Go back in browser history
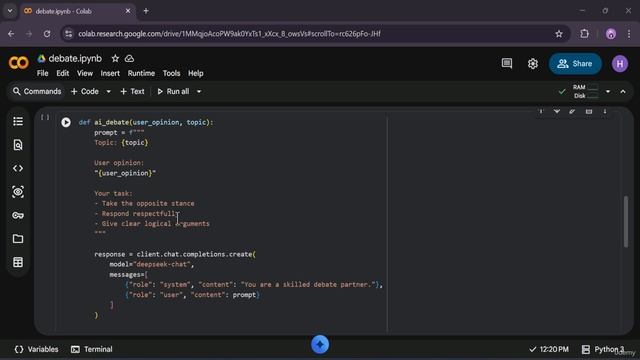 coord(11,34)
